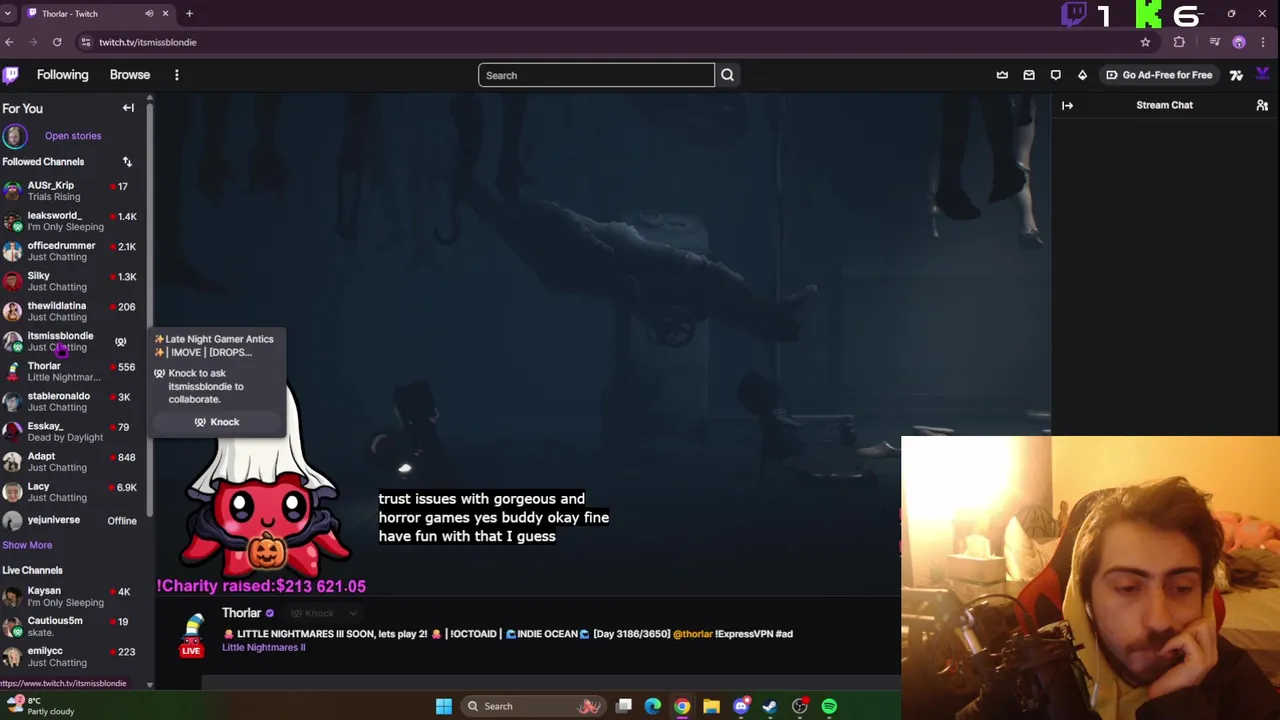Close the Thorlar - Twitch tab
Viewport: 1280px width, 720px height.
tap(166, 14)
